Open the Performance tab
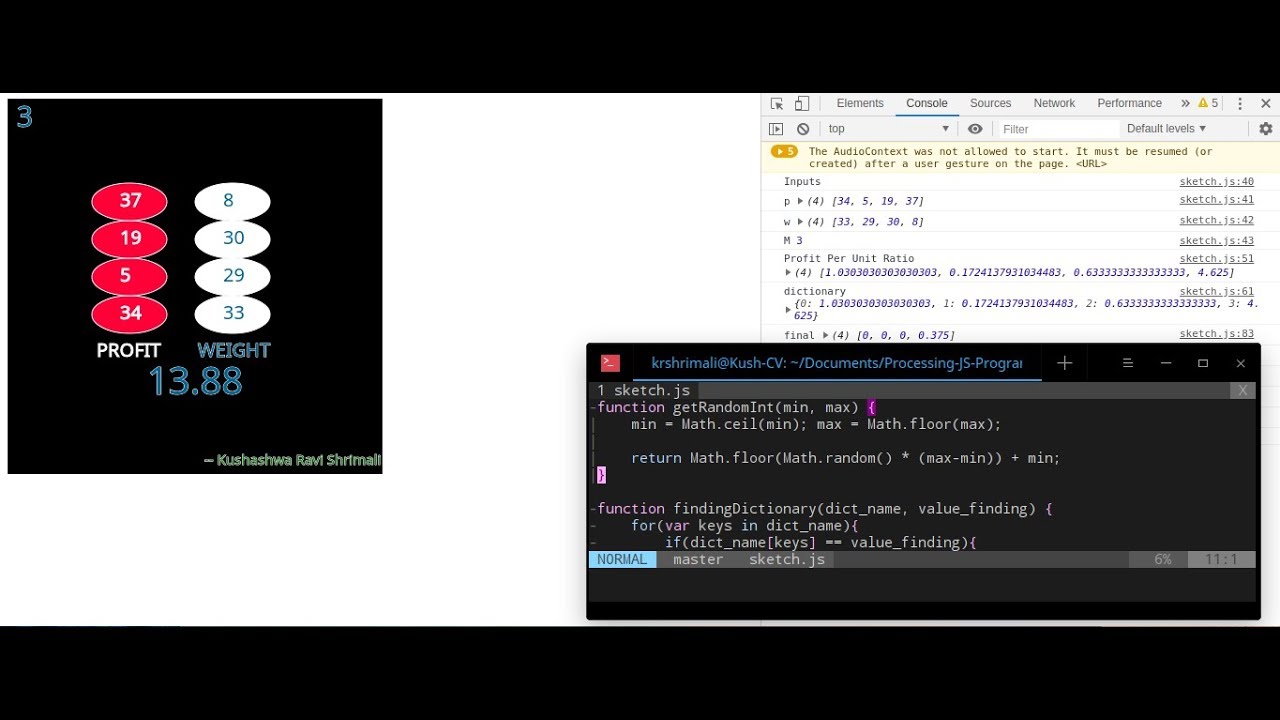The height and width of the screenshot is (720, 1280). coord(1129,103)
